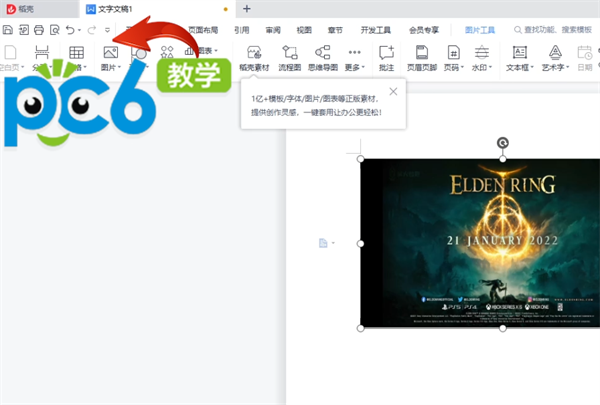
Task: Click the bottom-center handle of the image
Action: [503, 328]
